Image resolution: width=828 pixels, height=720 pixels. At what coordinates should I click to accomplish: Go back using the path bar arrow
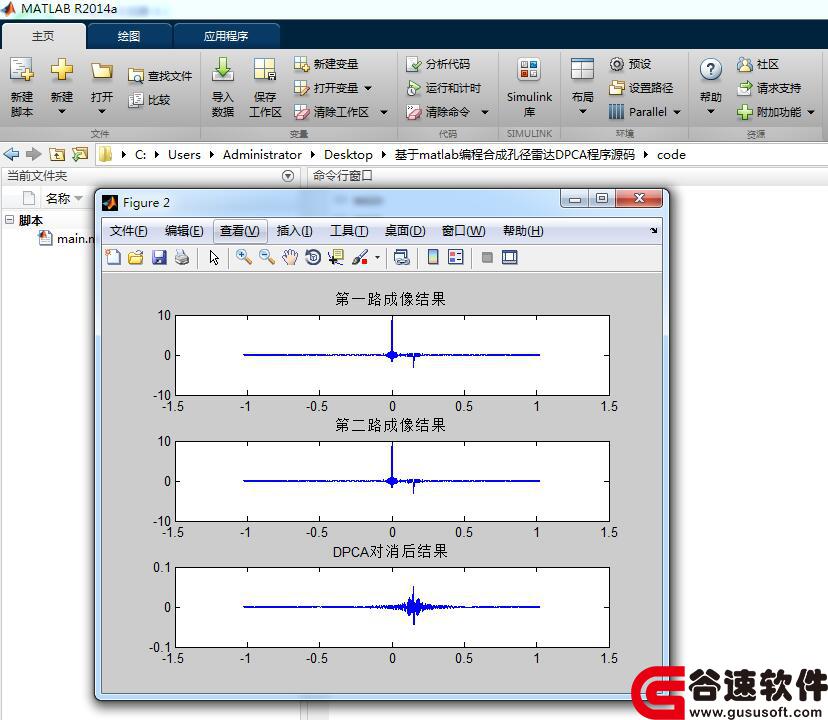[x=11, y=154]
